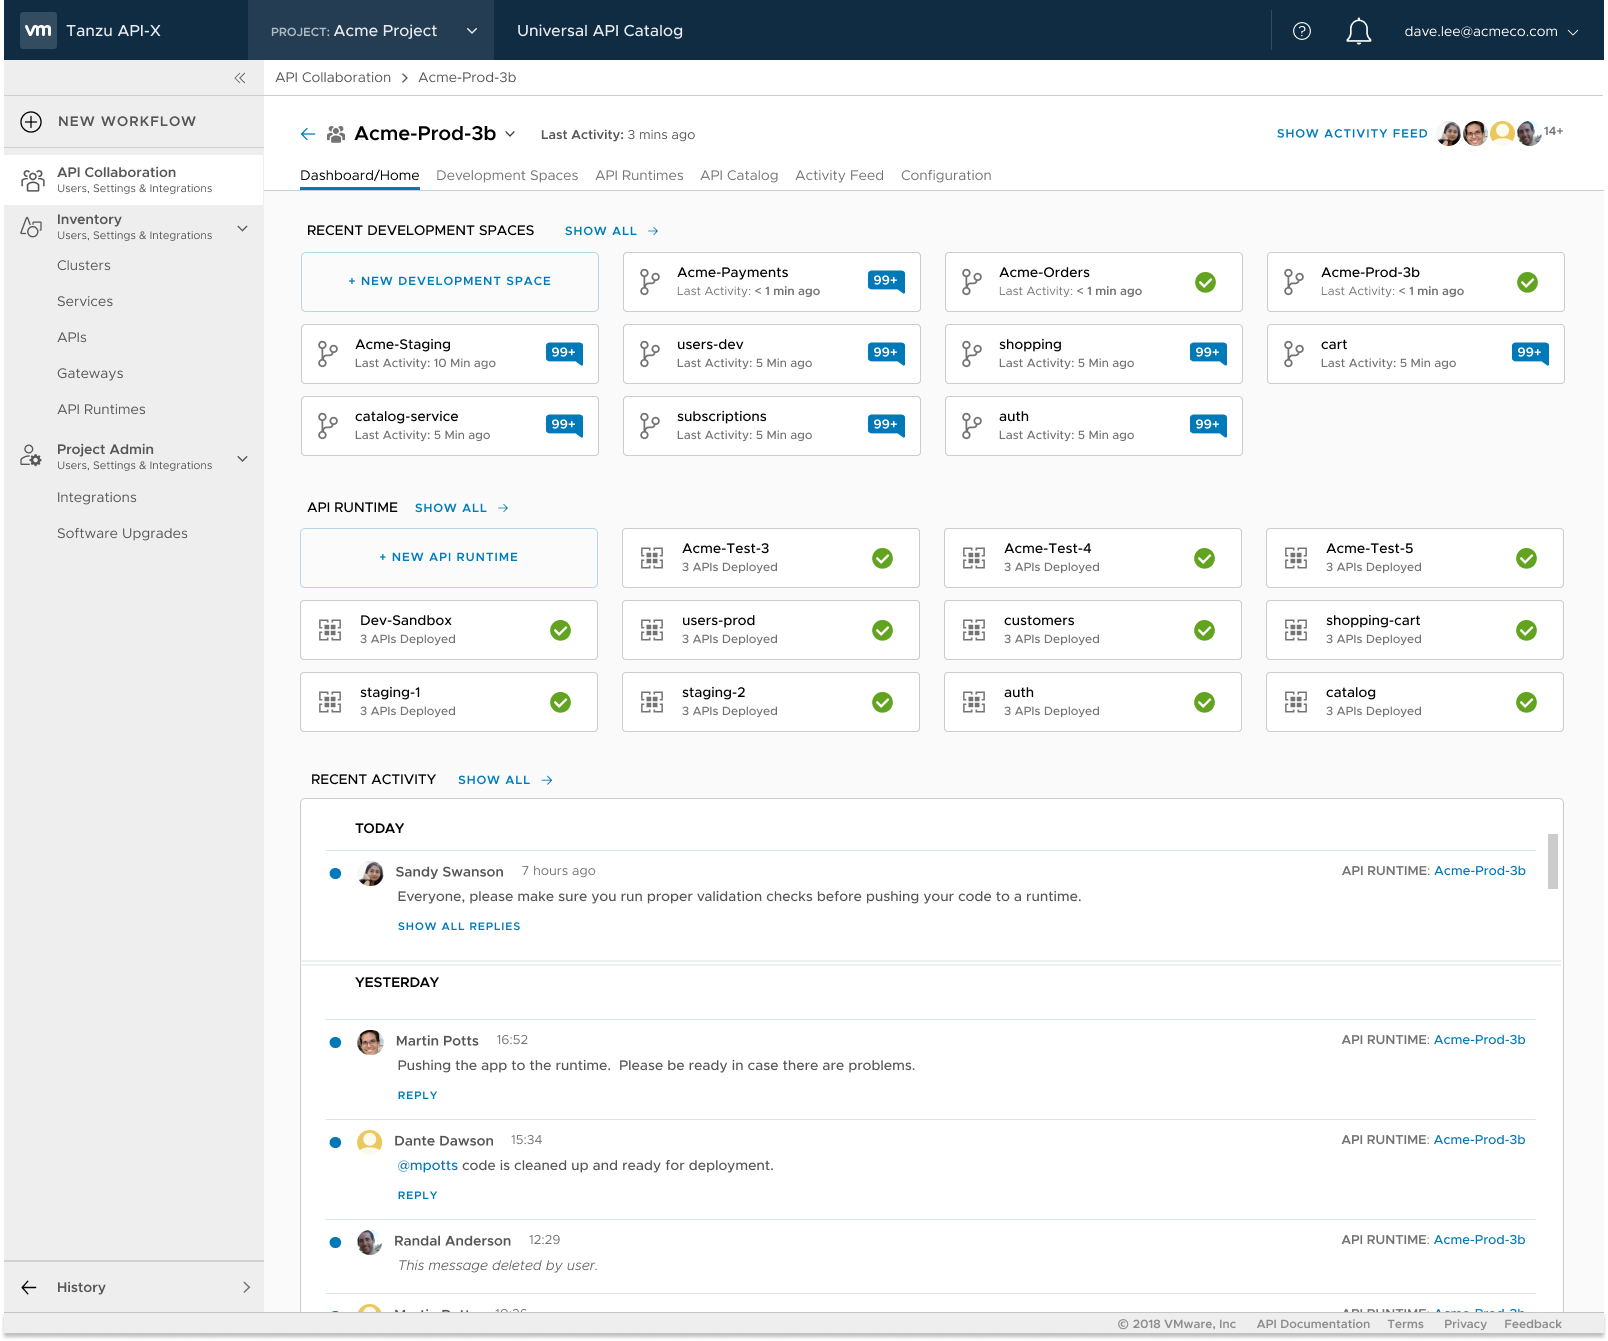The image size is (1608, 1341).
Task: Show all API runtimes
Action: point(461,508)
